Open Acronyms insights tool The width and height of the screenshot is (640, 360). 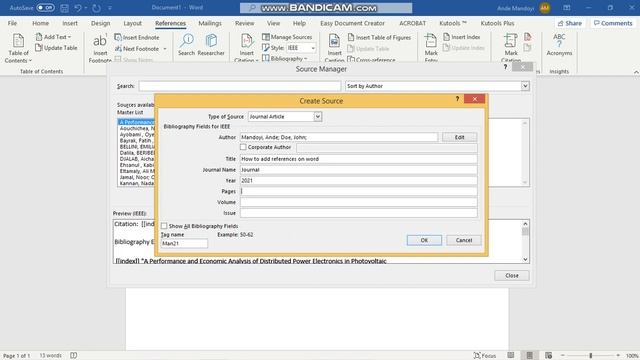point(559,45)
